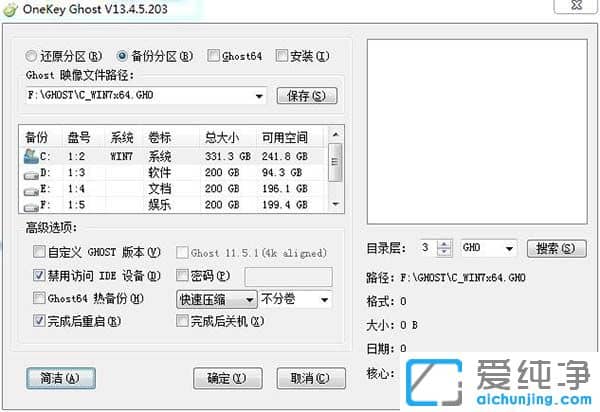
Task: Select the E: drive icon in list
Action: [x=31, y=188]
